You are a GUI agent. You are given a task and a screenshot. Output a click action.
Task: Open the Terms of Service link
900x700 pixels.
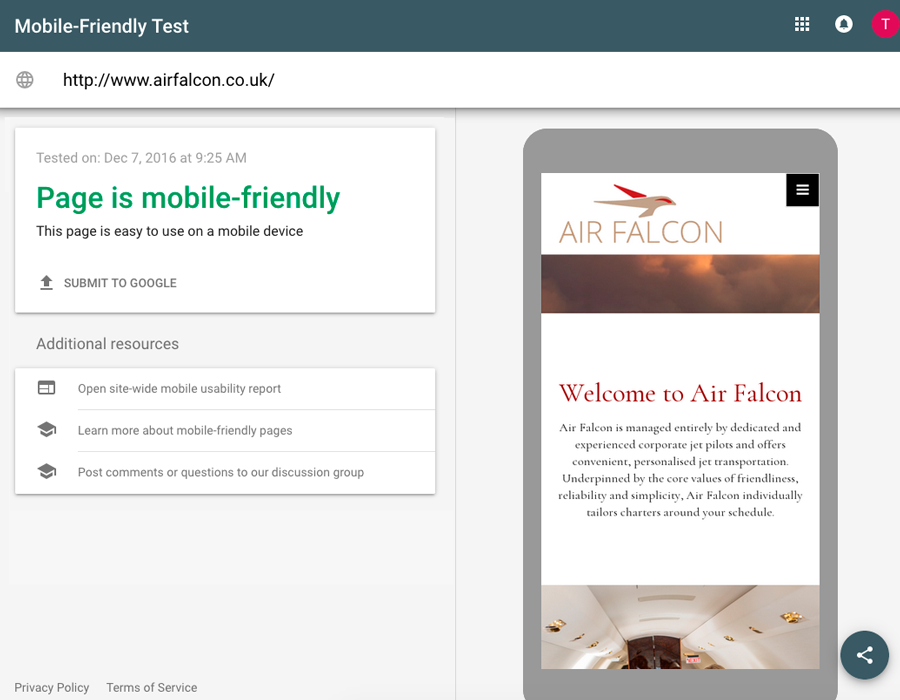152,687
